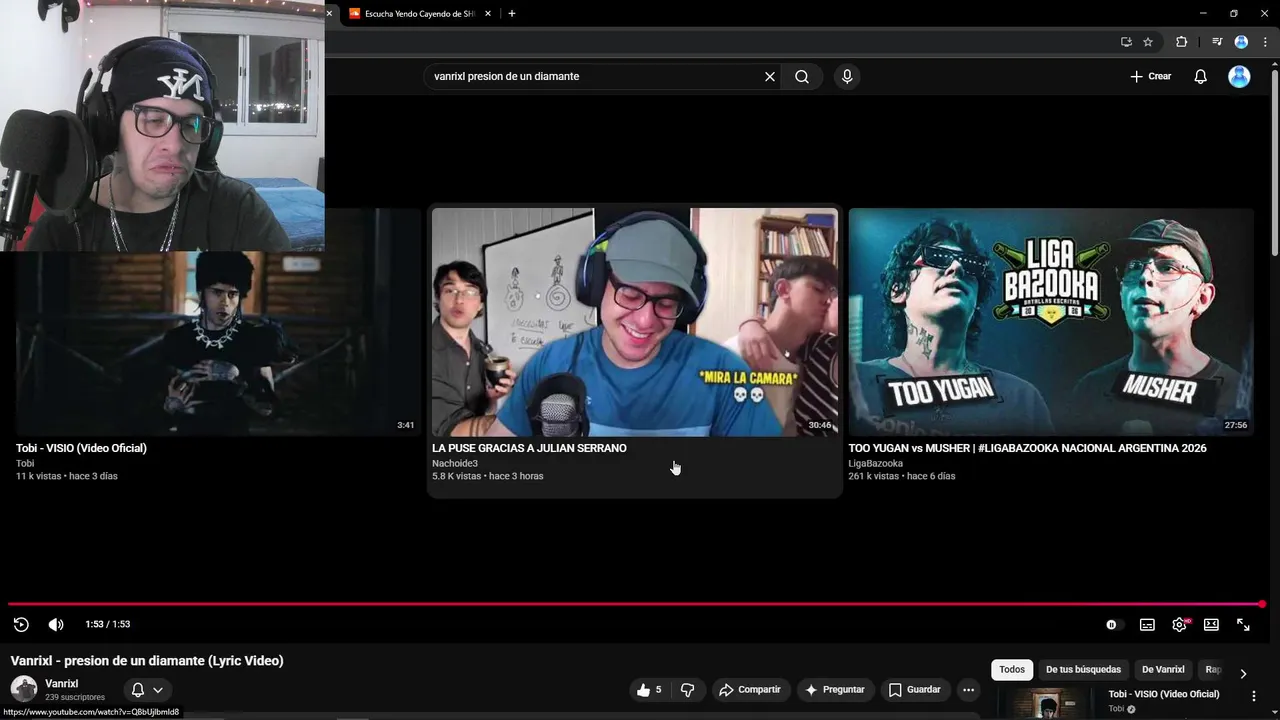Viewport: 1280px width, 720px height.
Task: Open the Vanrixl channel avatar
Action: coord(24,689)
